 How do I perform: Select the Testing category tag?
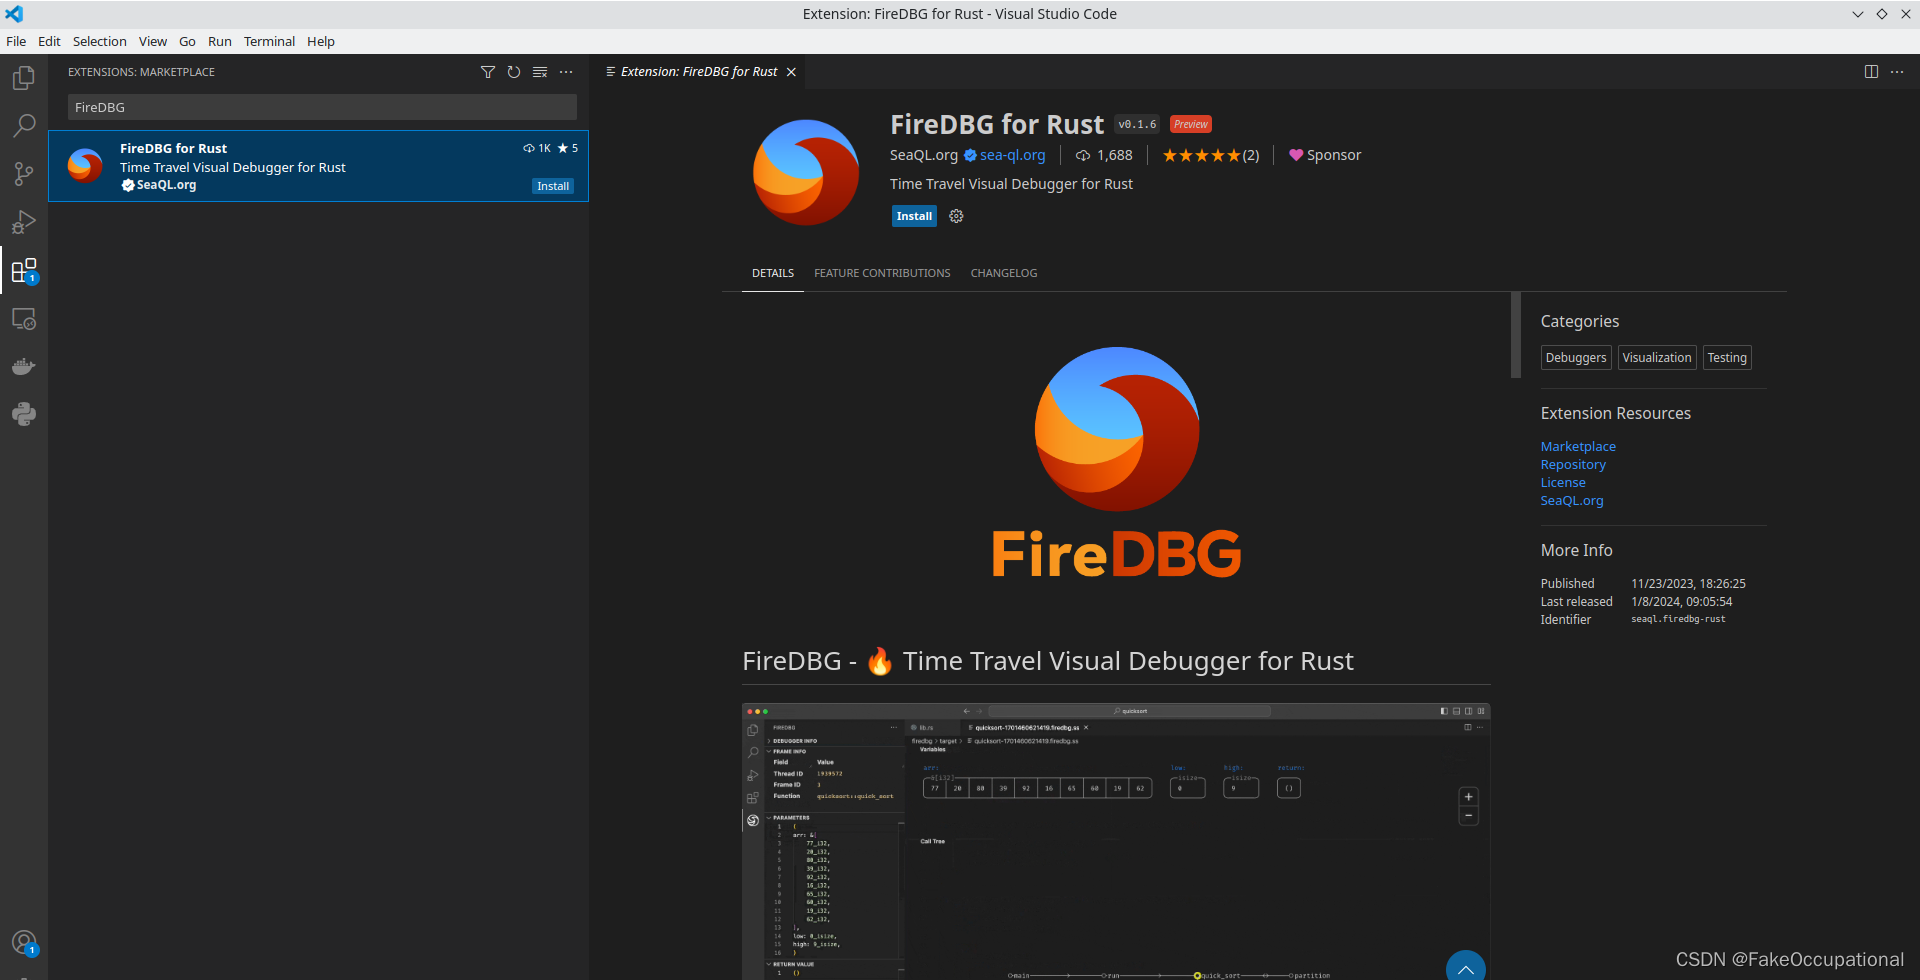click(1727, 358)
